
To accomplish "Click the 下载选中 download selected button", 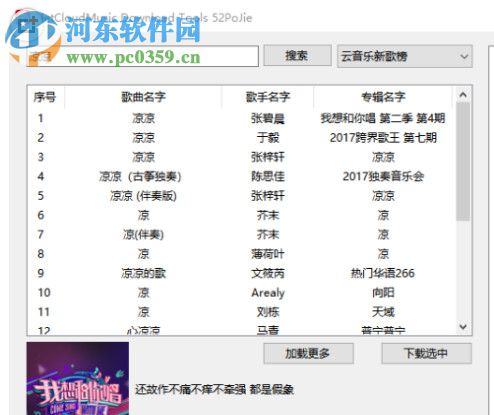I will pos(426,353).
